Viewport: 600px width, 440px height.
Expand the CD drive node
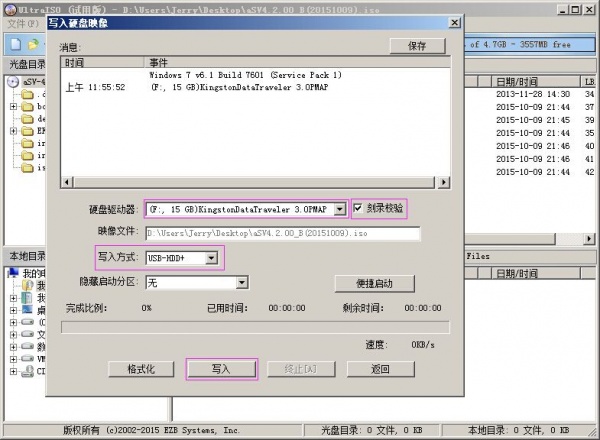tap(13, 371)
